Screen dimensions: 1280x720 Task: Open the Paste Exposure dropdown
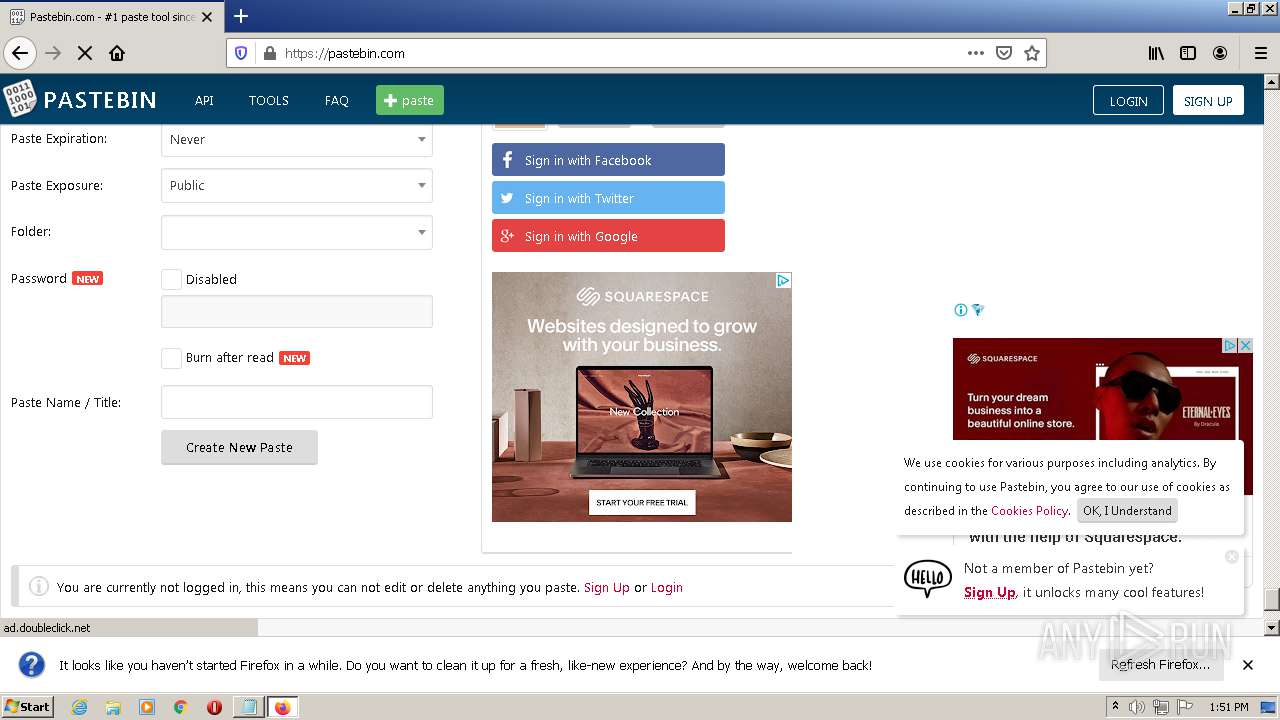pyautogui.click(x=297, y=185)
